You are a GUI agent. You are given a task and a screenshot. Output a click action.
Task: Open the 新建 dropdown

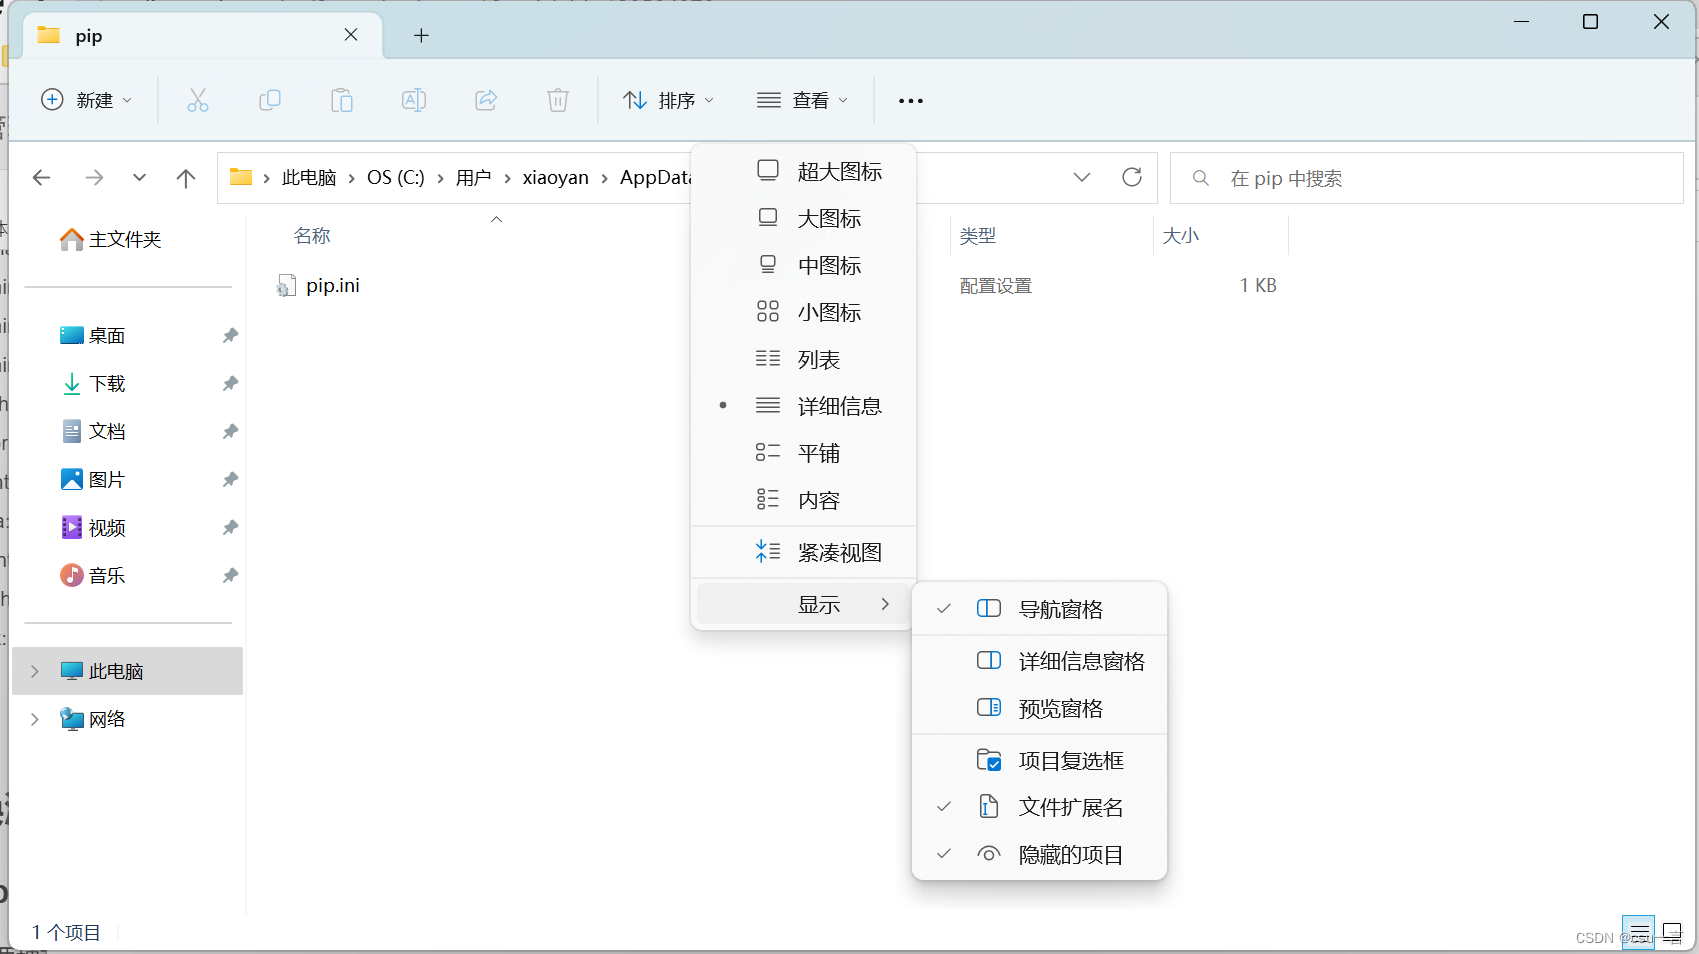click(86, 100)
